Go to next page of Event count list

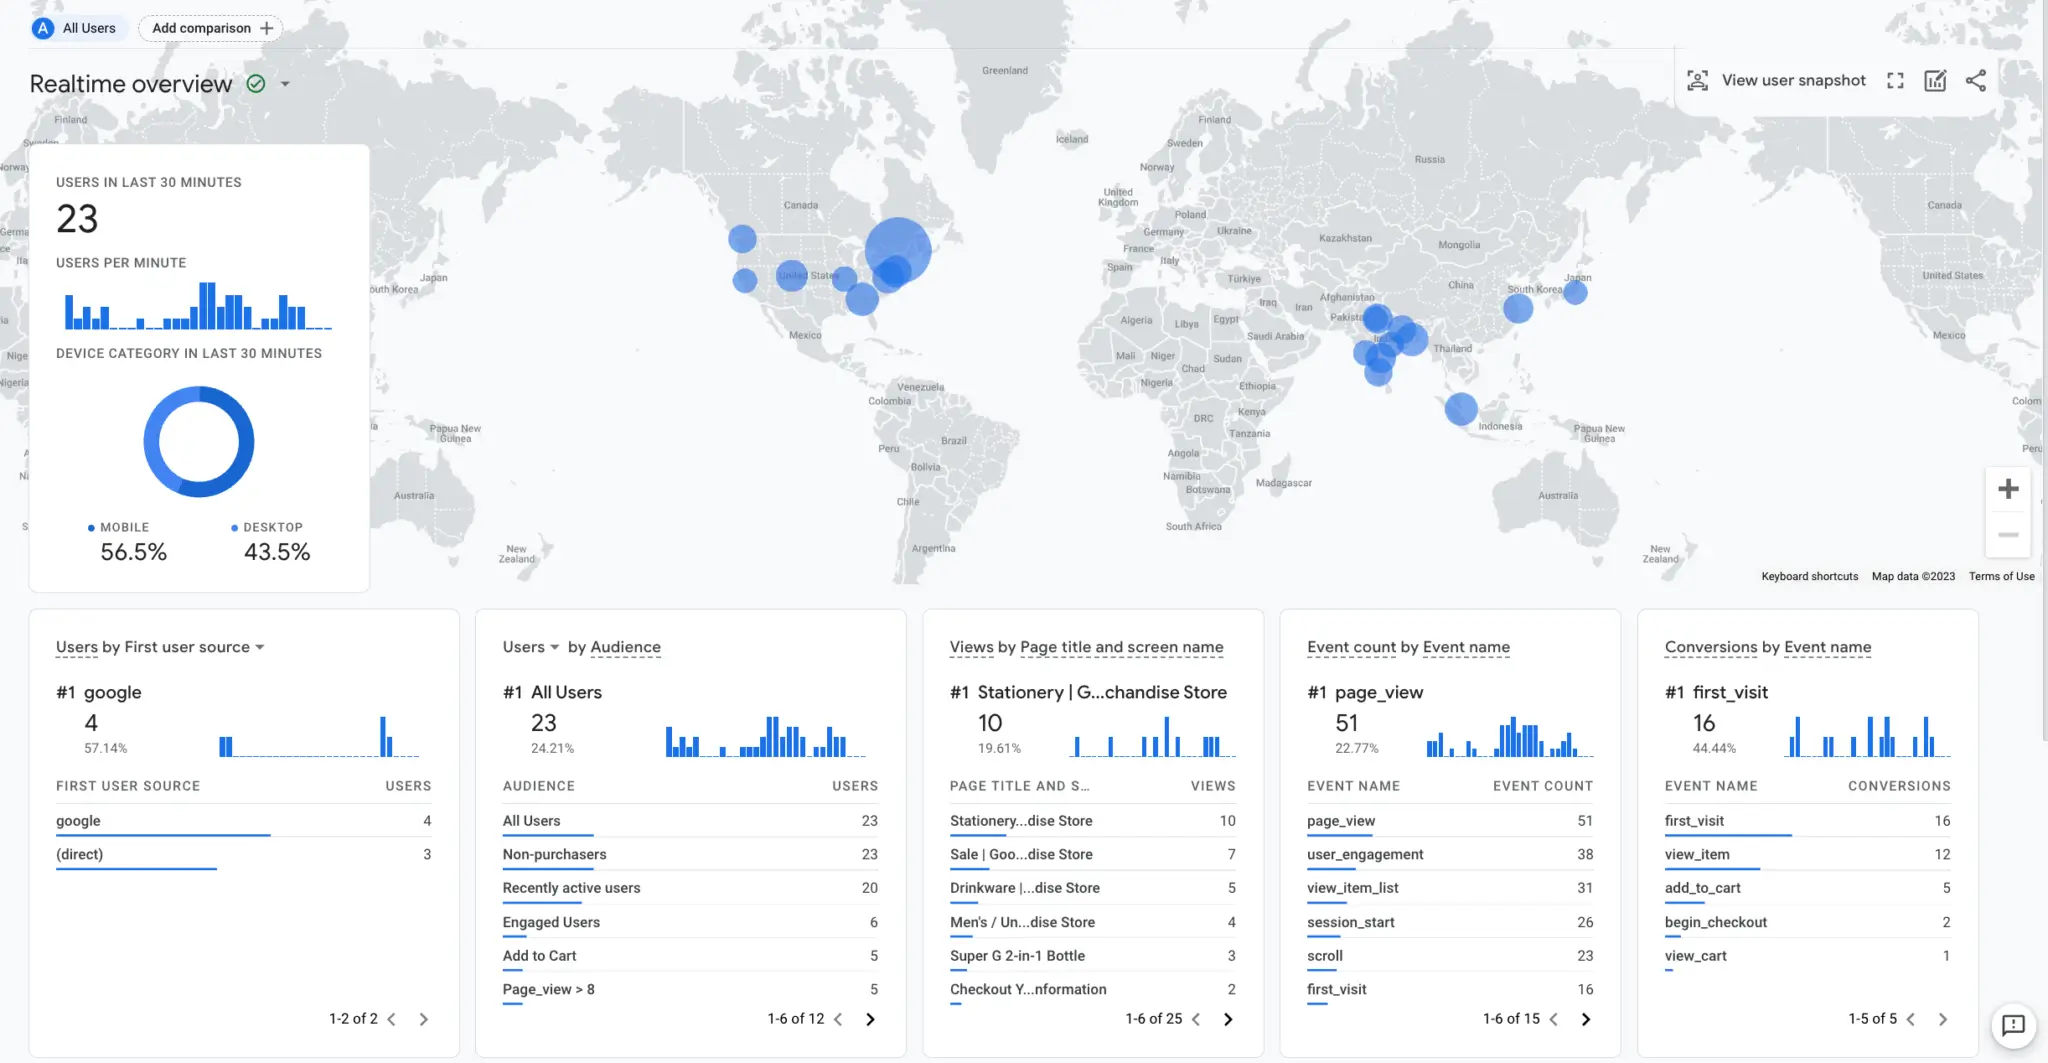click(1587, 1018)
